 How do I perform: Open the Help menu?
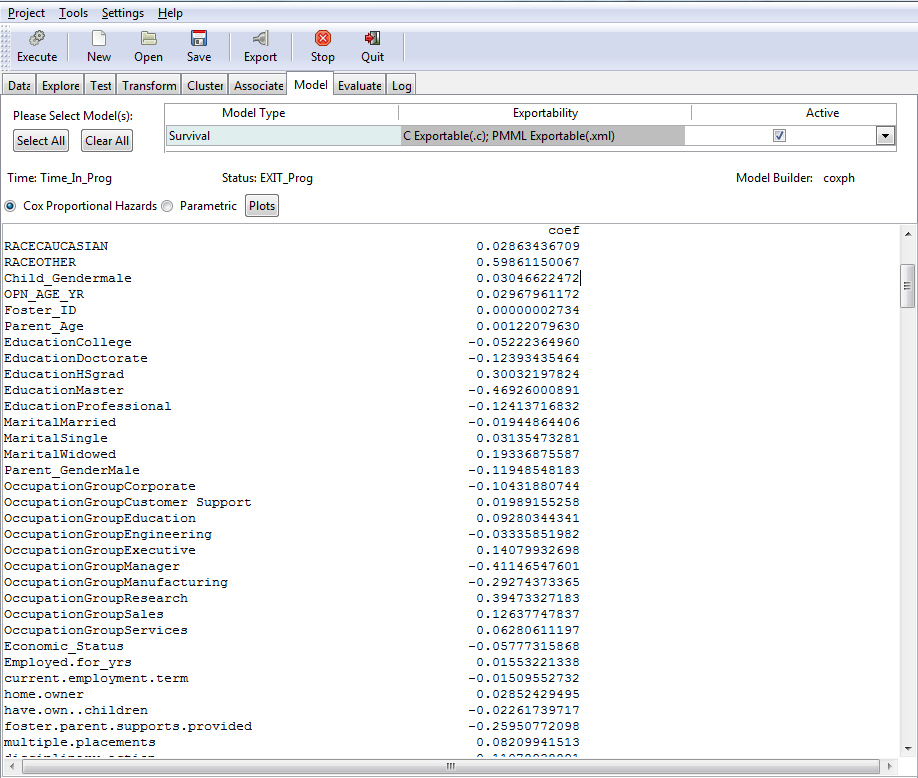point(170,13)
